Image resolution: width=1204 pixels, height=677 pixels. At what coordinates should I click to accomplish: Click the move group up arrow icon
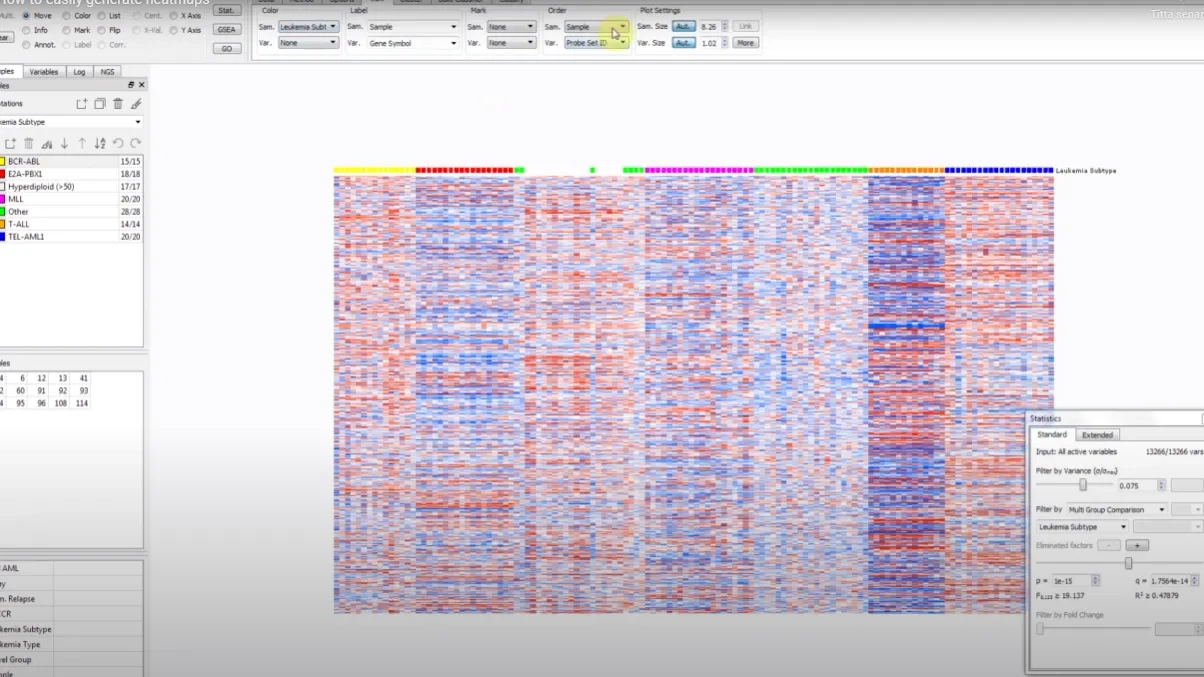tap(82, 144)
